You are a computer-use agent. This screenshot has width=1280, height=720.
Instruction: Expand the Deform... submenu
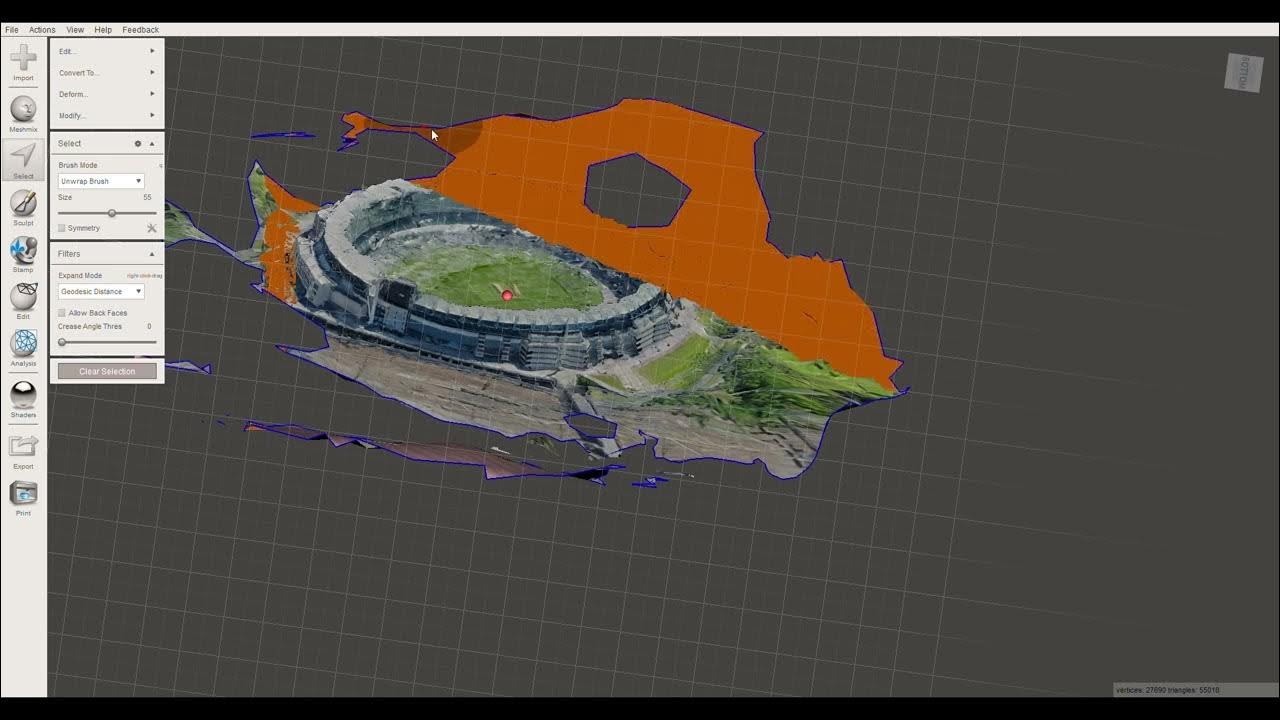tap(107, 94)
